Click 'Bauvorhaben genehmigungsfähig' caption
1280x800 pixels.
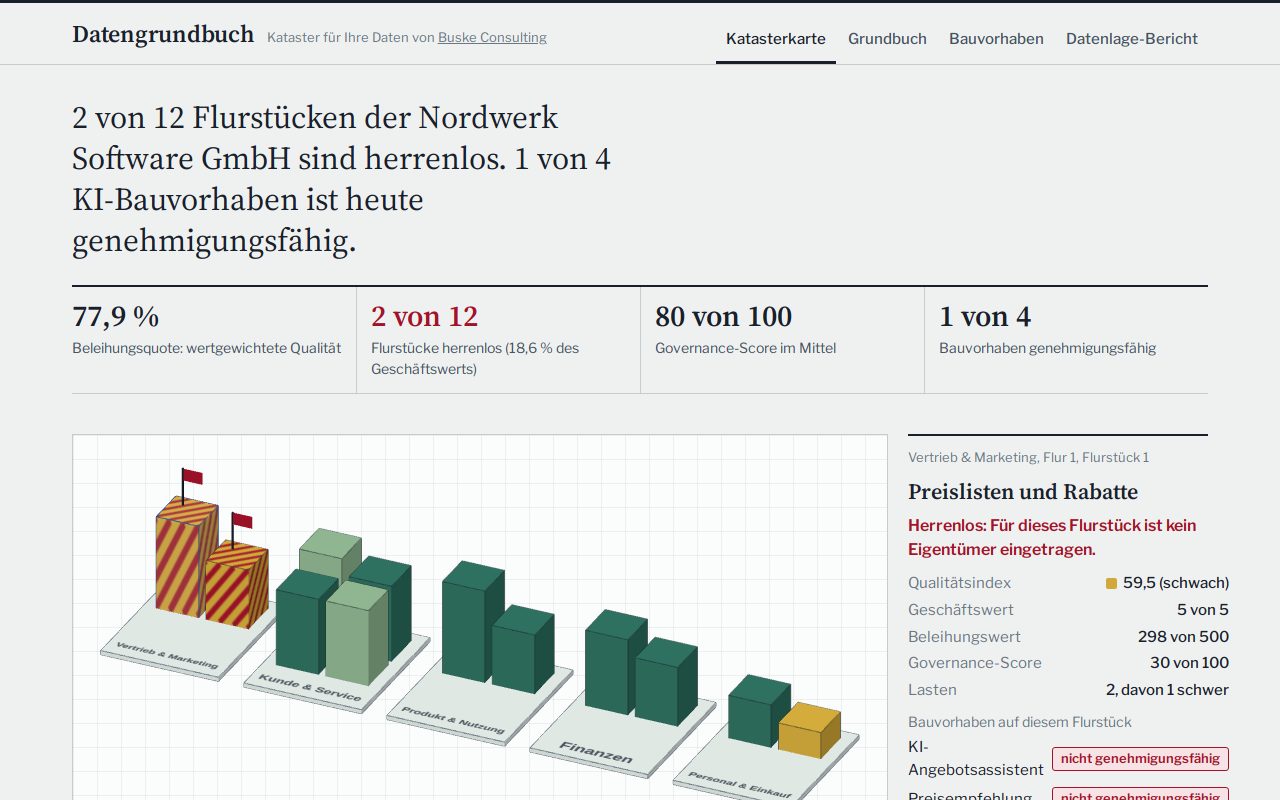(1047, 348)
